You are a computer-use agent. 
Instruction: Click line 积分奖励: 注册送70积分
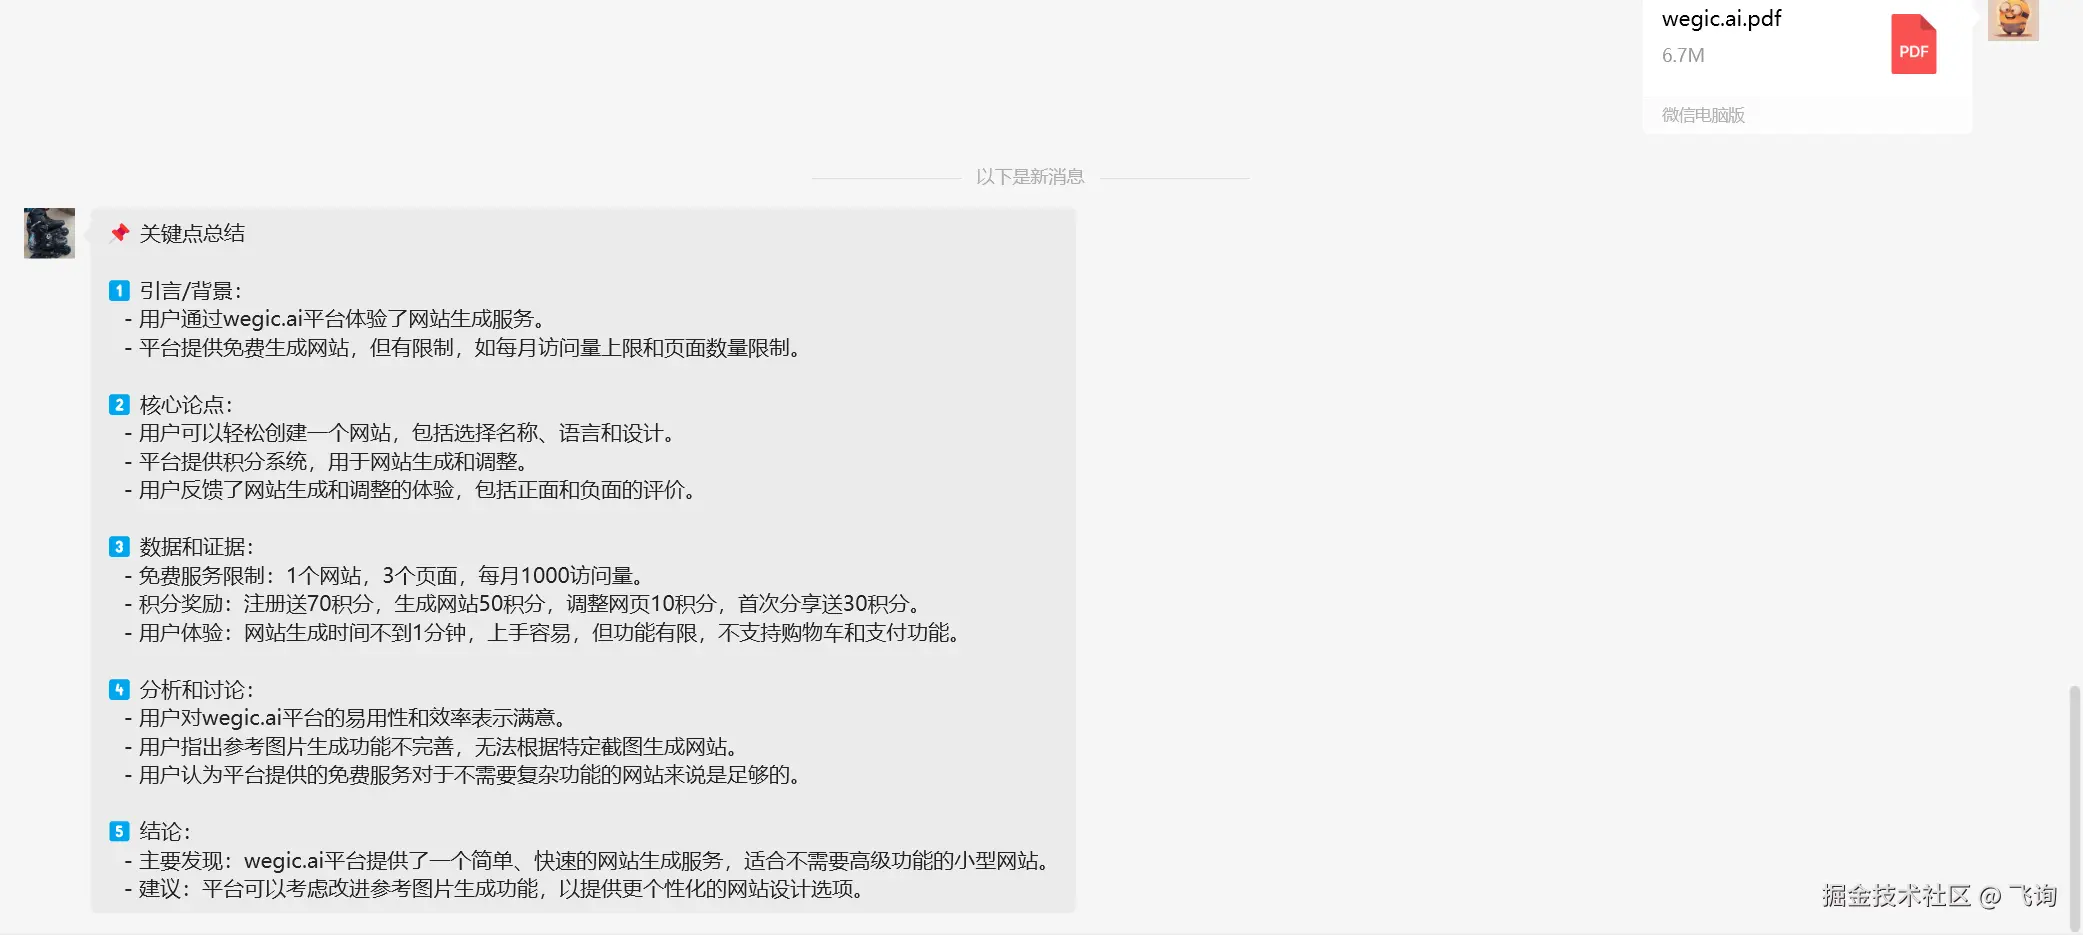pos(525,604)
